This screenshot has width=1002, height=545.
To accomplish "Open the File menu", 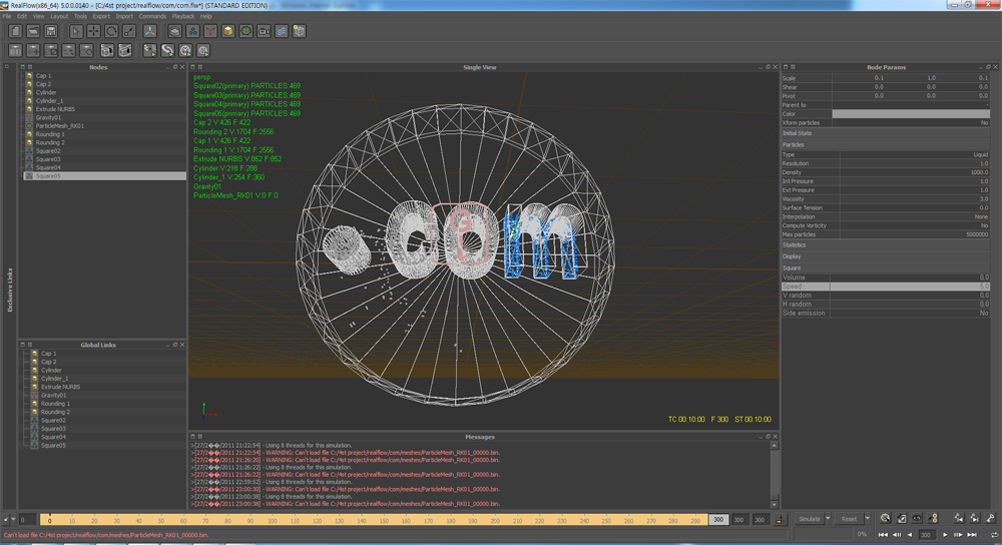I will point(6,16).
